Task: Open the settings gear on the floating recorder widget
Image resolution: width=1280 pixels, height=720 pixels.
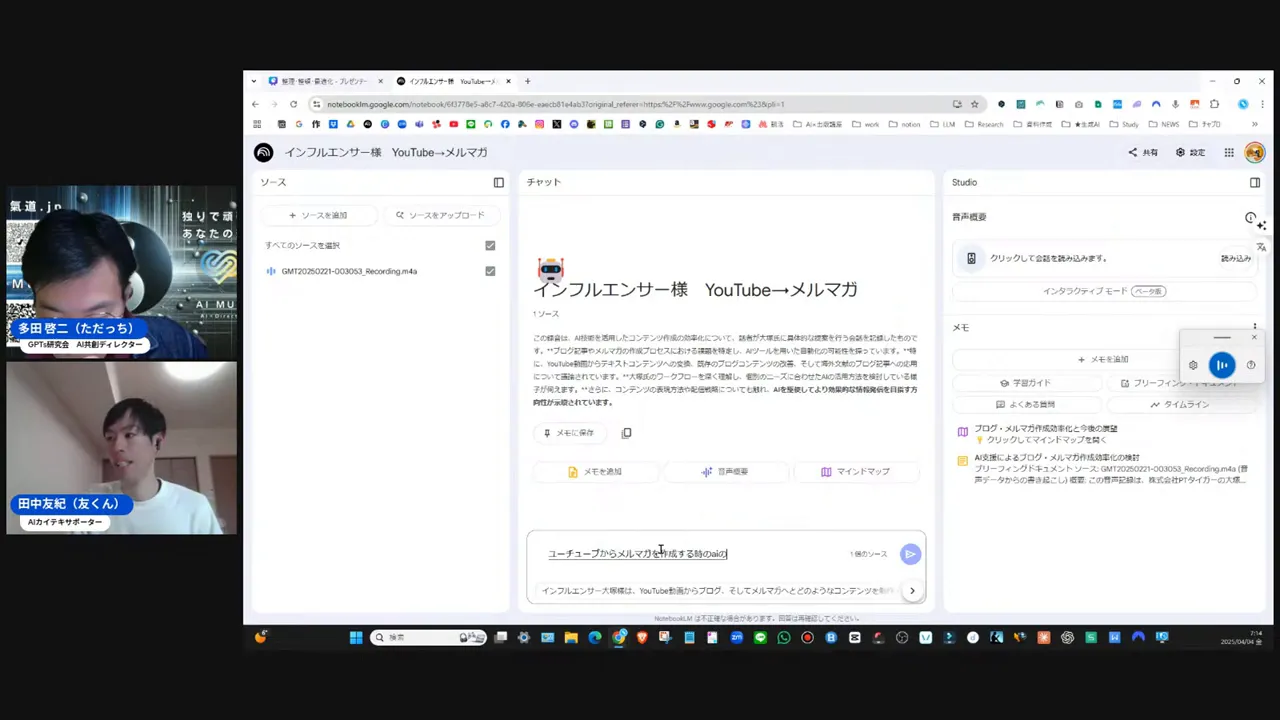Action: (x=1193, y=365)
